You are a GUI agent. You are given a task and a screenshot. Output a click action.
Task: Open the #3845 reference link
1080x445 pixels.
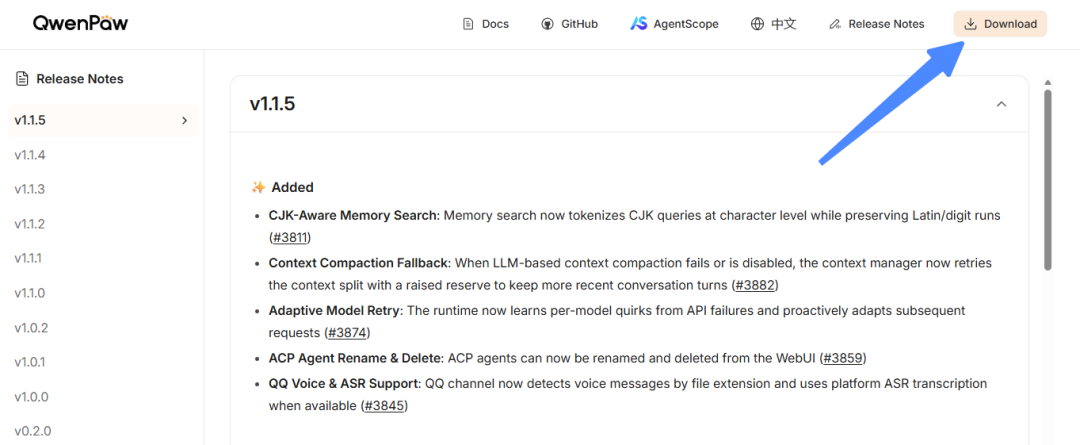coord(385,406)
